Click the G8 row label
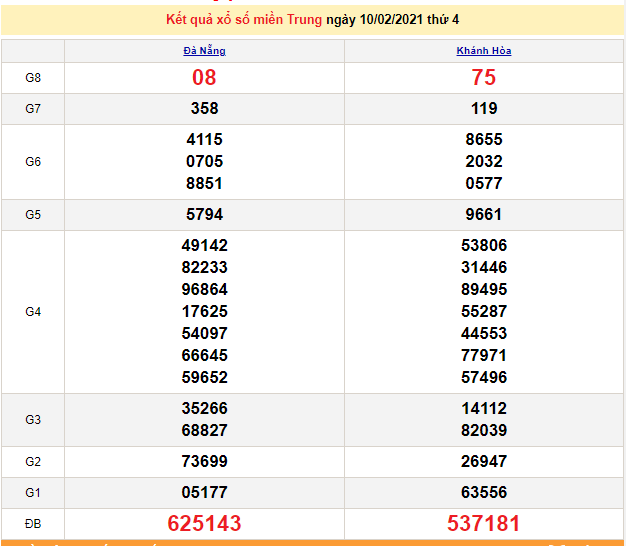Screen dimensions: 626x546 pyautogui.click(x=33, y=77)
